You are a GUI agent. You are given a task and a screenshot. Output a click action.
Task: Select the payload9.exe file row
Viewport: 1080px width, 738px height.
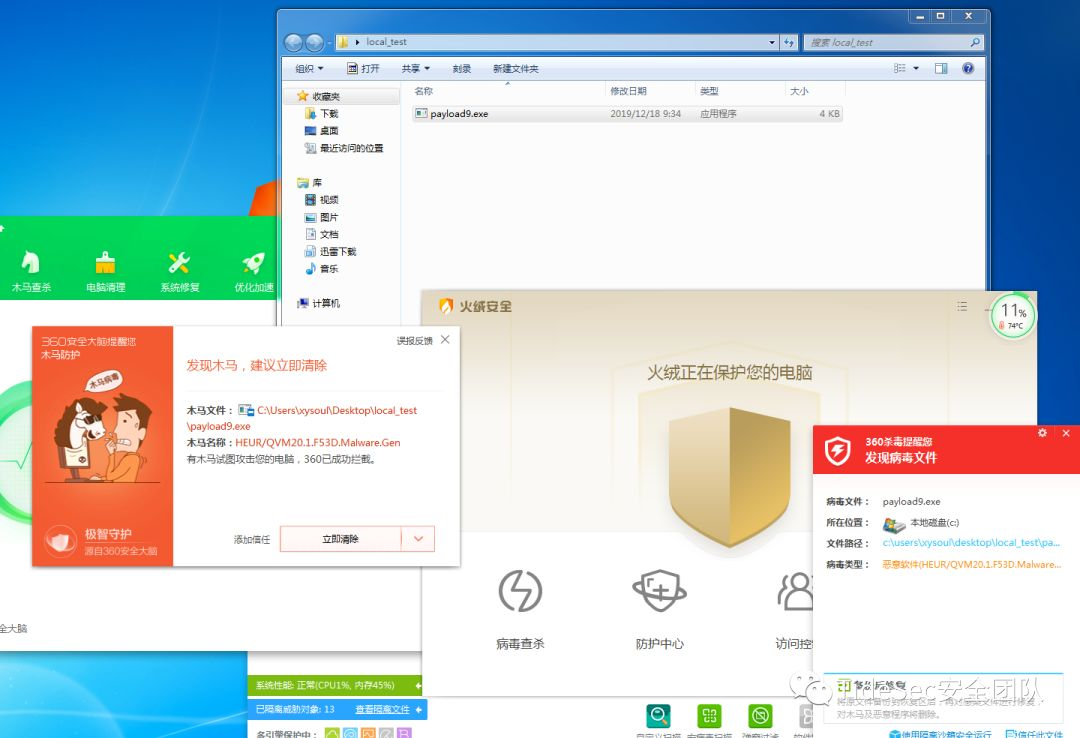click(627, 114)
